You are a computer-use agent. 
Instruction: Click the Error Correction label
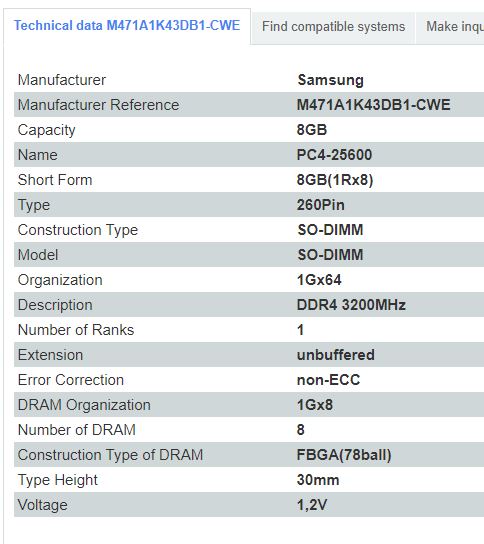[x=71, y=380]
